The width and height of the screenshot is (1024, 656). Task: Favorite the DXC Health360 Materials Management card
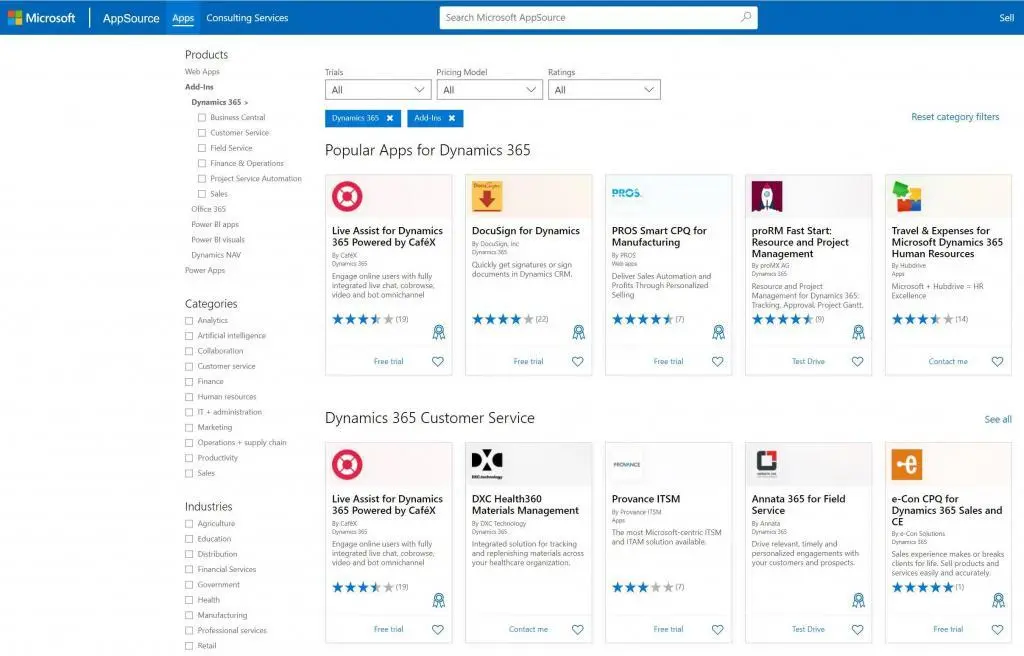[x=577, y=629]
